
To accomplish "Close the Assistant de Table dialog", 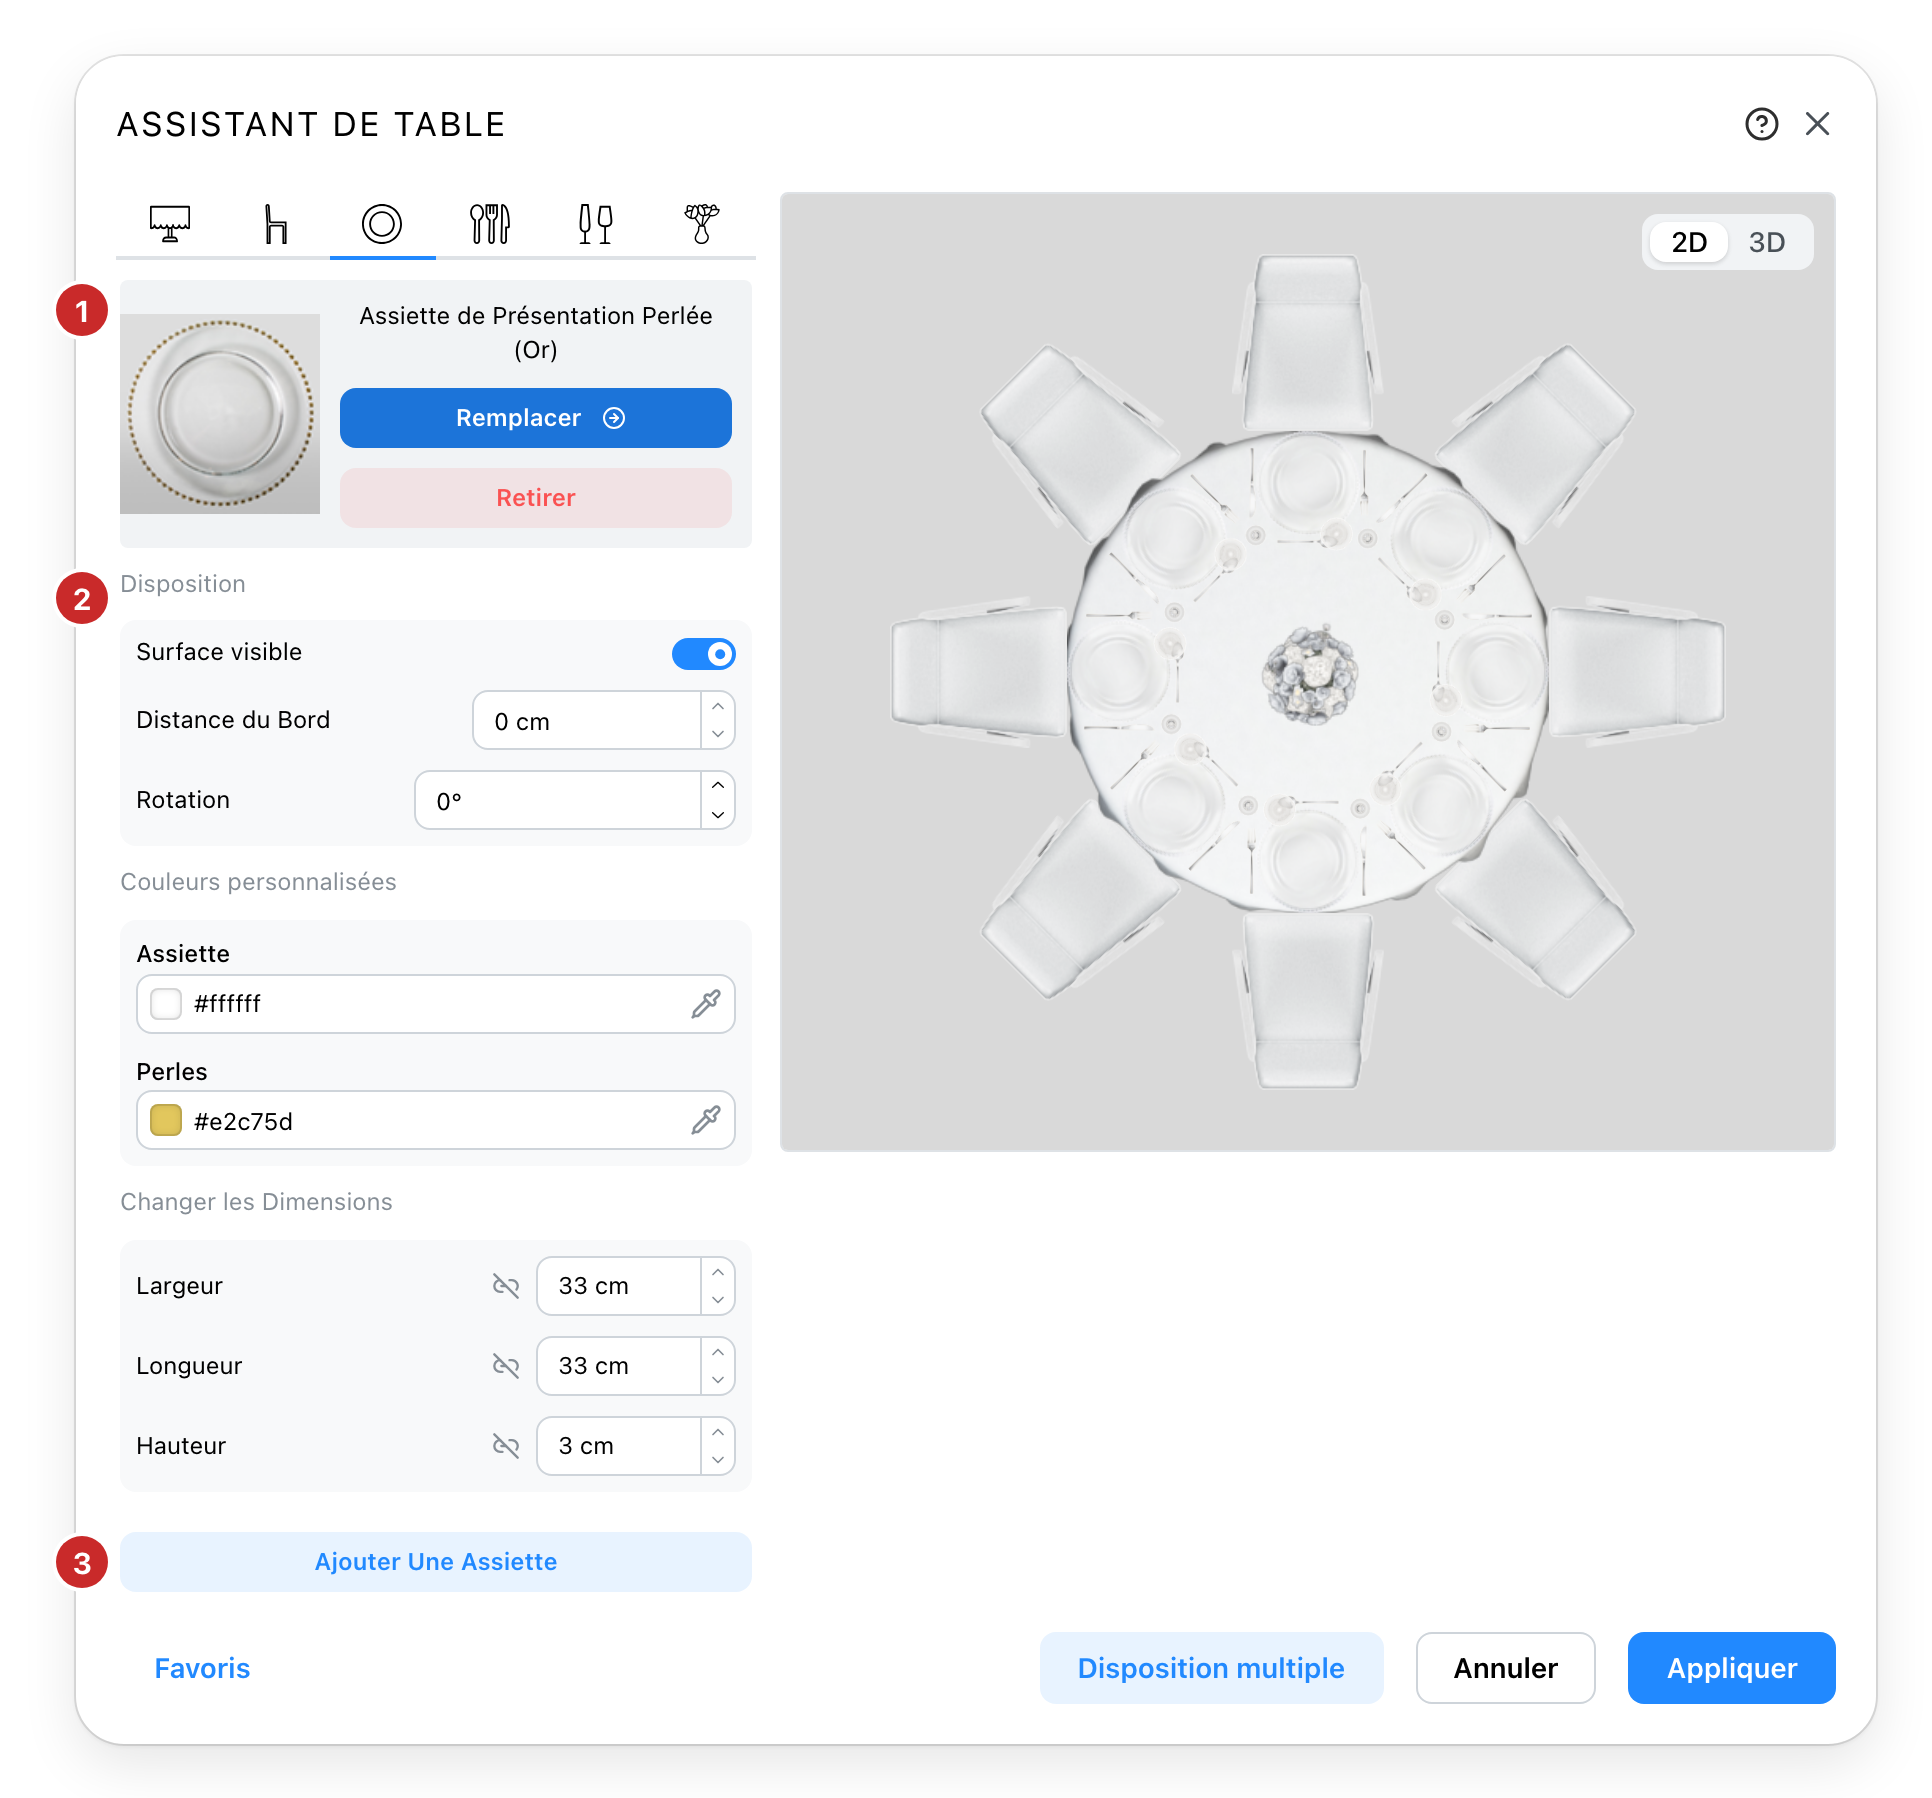I will coord(1818,124).
